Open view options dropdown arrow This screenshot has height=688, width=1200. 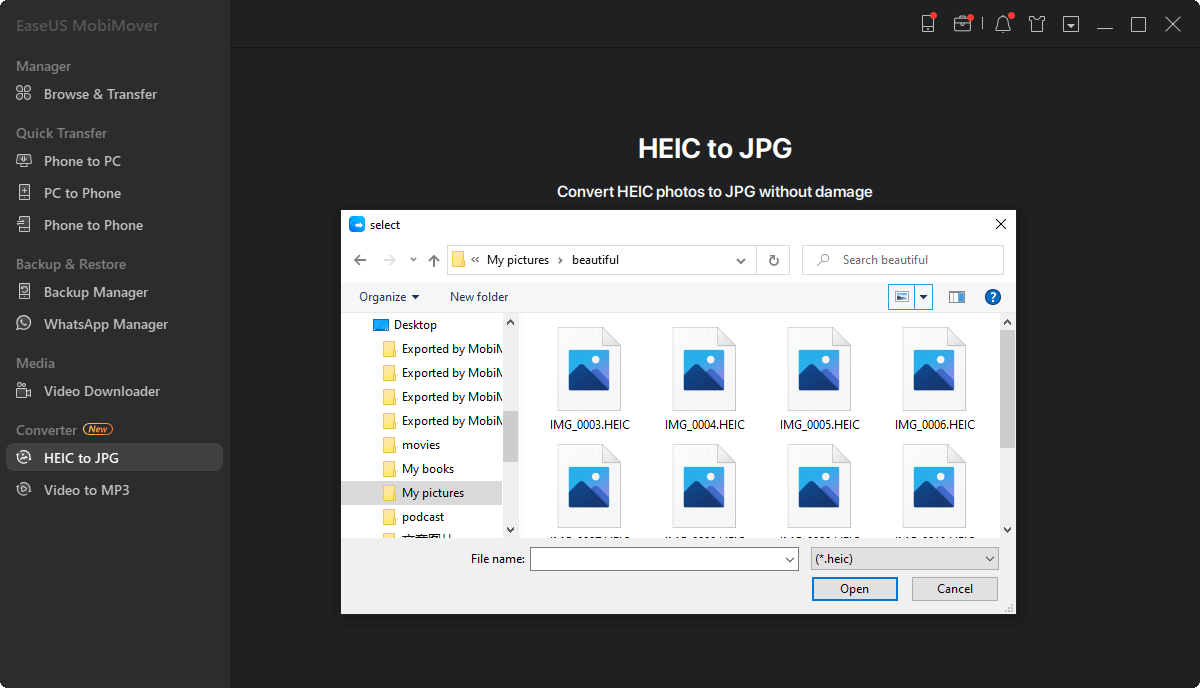pyautogui.click(x=924, y=297)
